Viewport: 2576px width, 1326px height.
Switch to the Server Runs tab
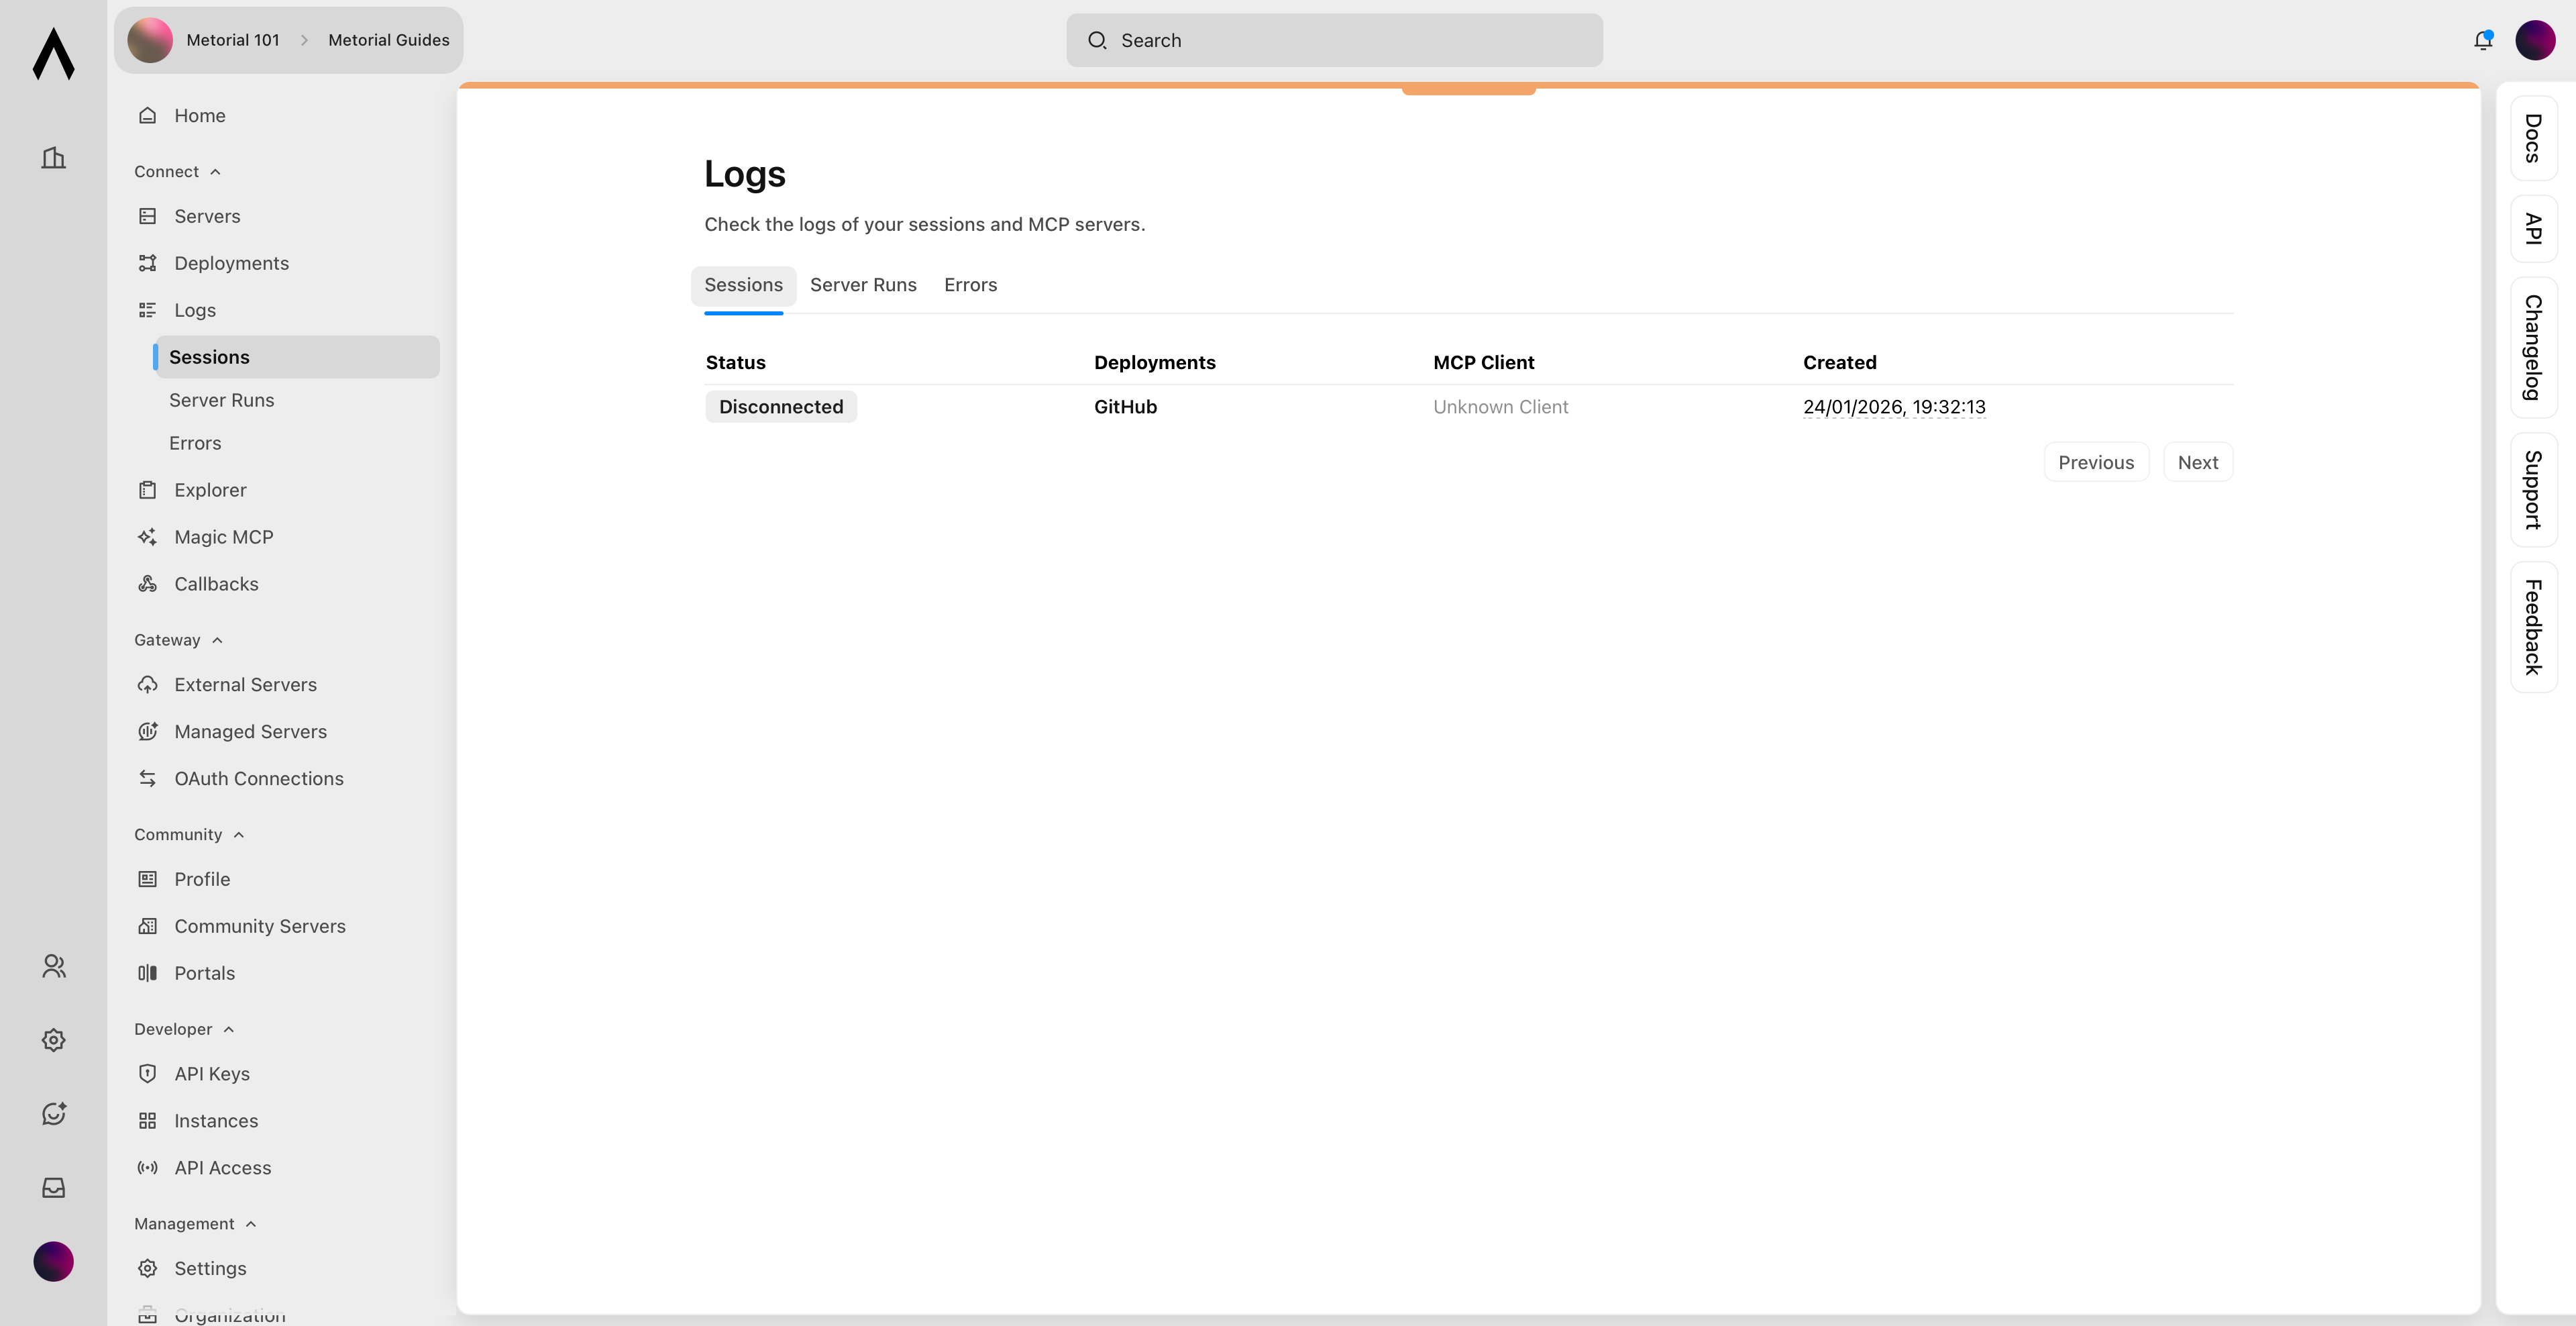click(x=863, y=285)
